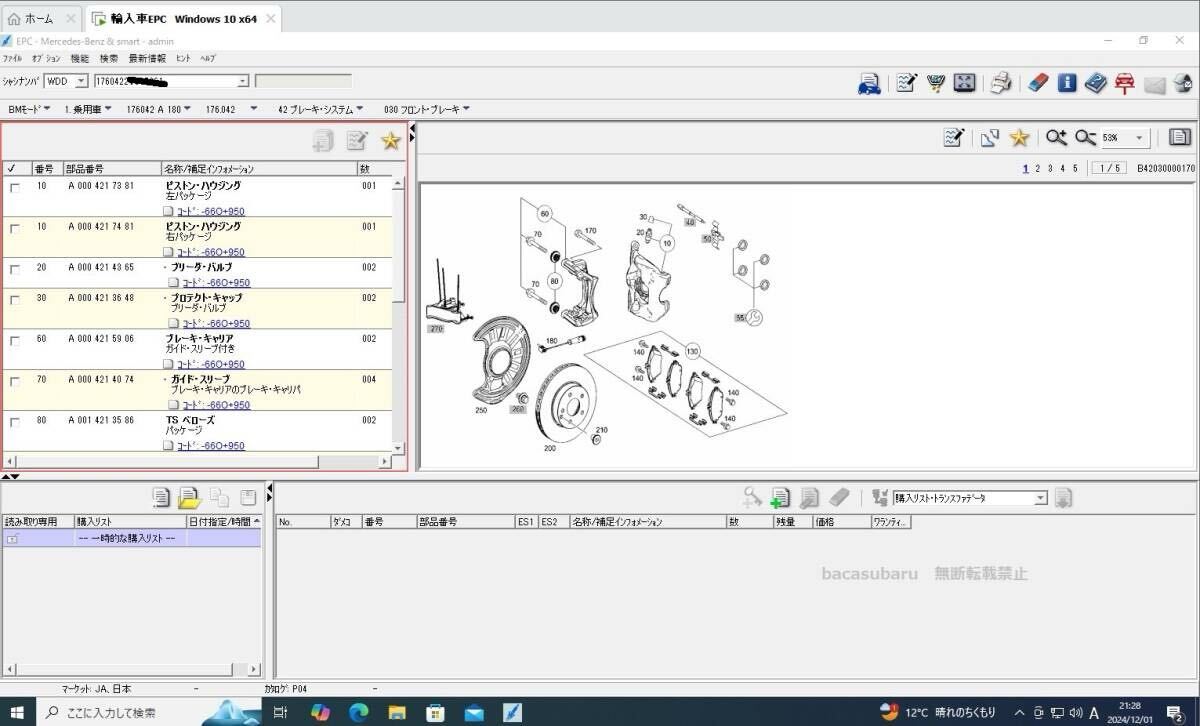Click the zoom-in magnifier icon
This screenshot has width=1200, height=726.
pos(1055,136)
